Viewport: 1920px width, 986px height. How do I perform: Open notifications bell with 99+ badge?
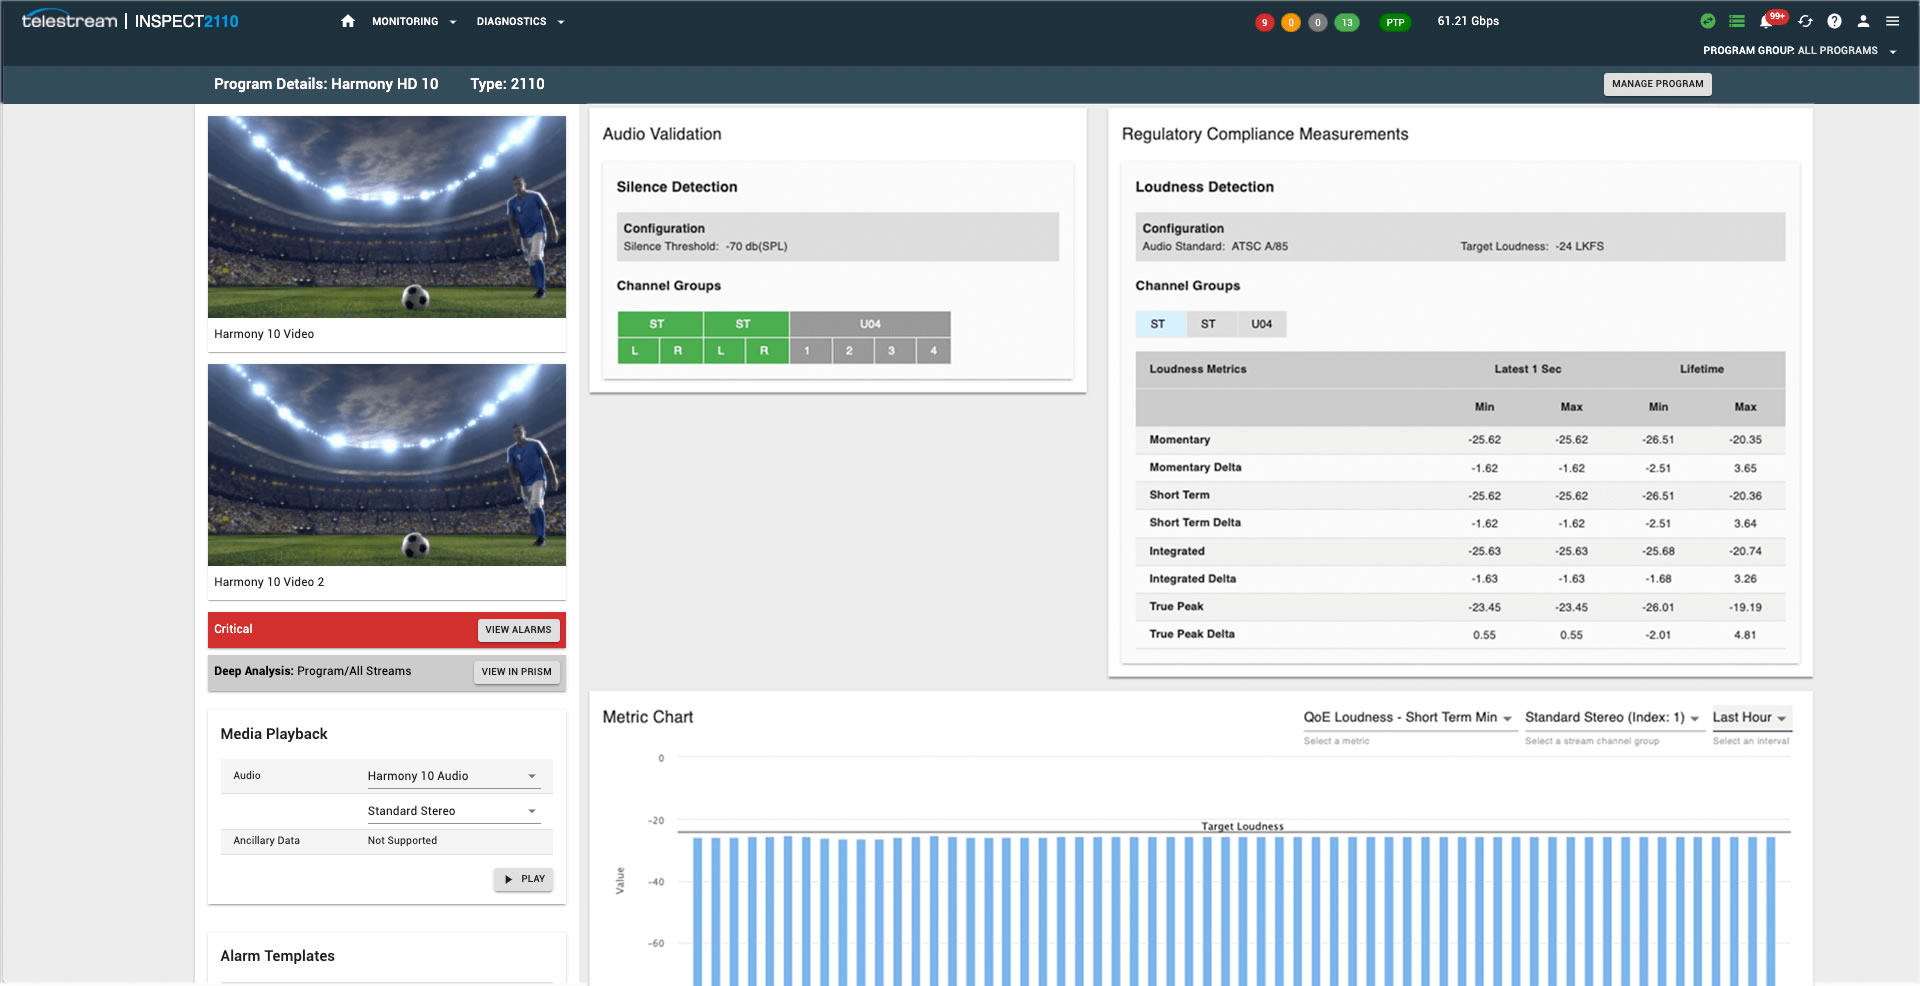tap(1771, 20)
